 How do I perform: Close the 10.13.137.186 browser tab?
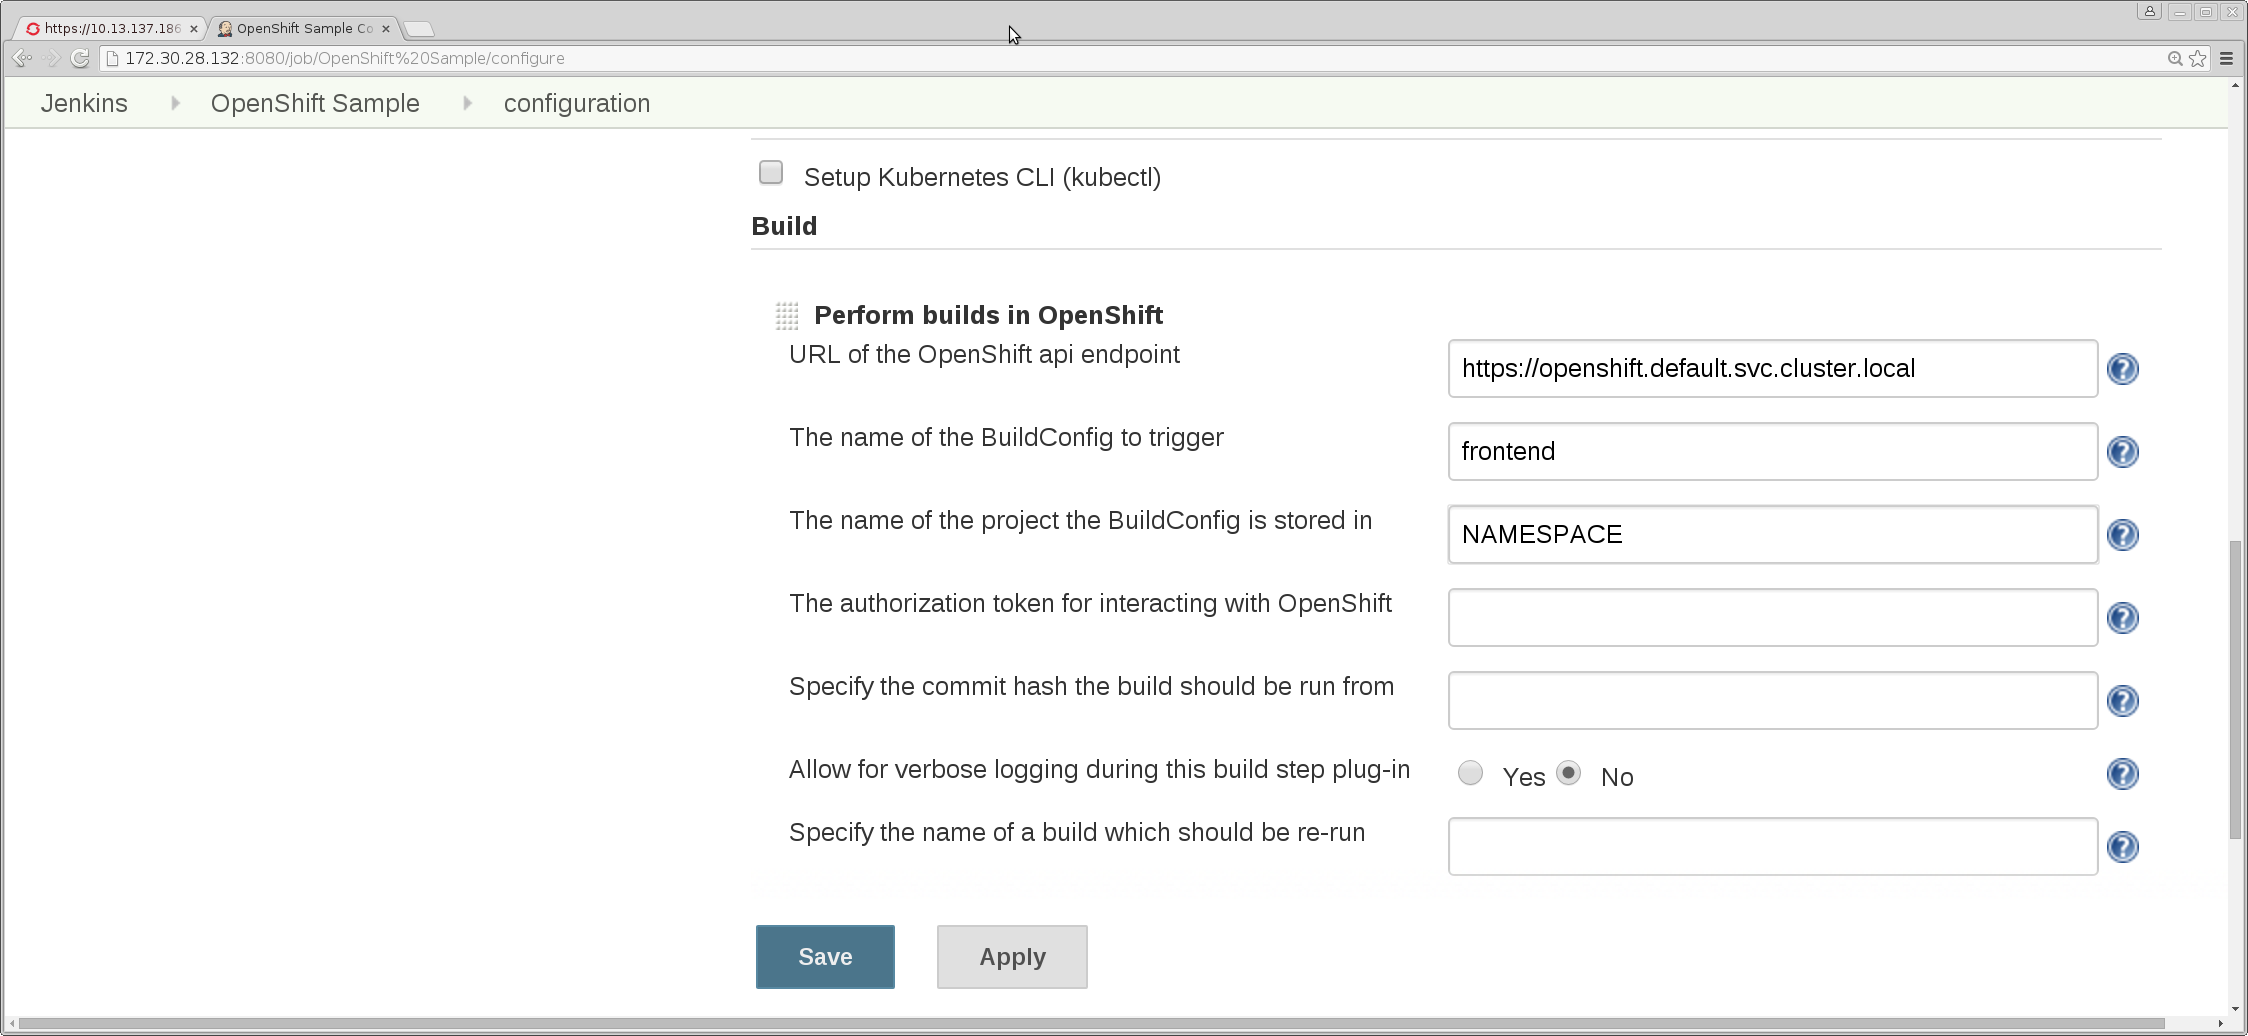(194, 29)
